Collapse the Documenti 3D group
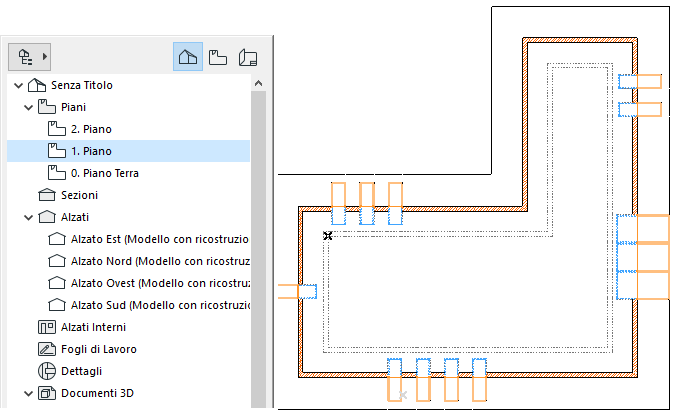The image size is (675, 420). [x=29, y=394]
